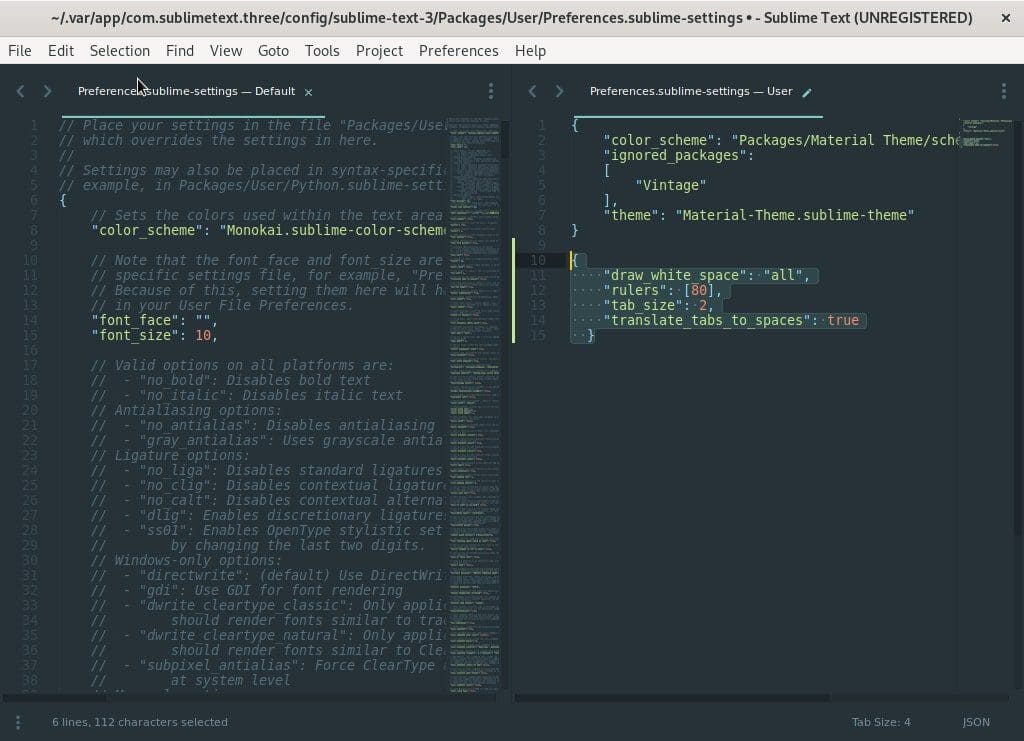1024x741 pixels.
Task: Click the left pane's next-tab arrow
Action: (x=47, y=91)
